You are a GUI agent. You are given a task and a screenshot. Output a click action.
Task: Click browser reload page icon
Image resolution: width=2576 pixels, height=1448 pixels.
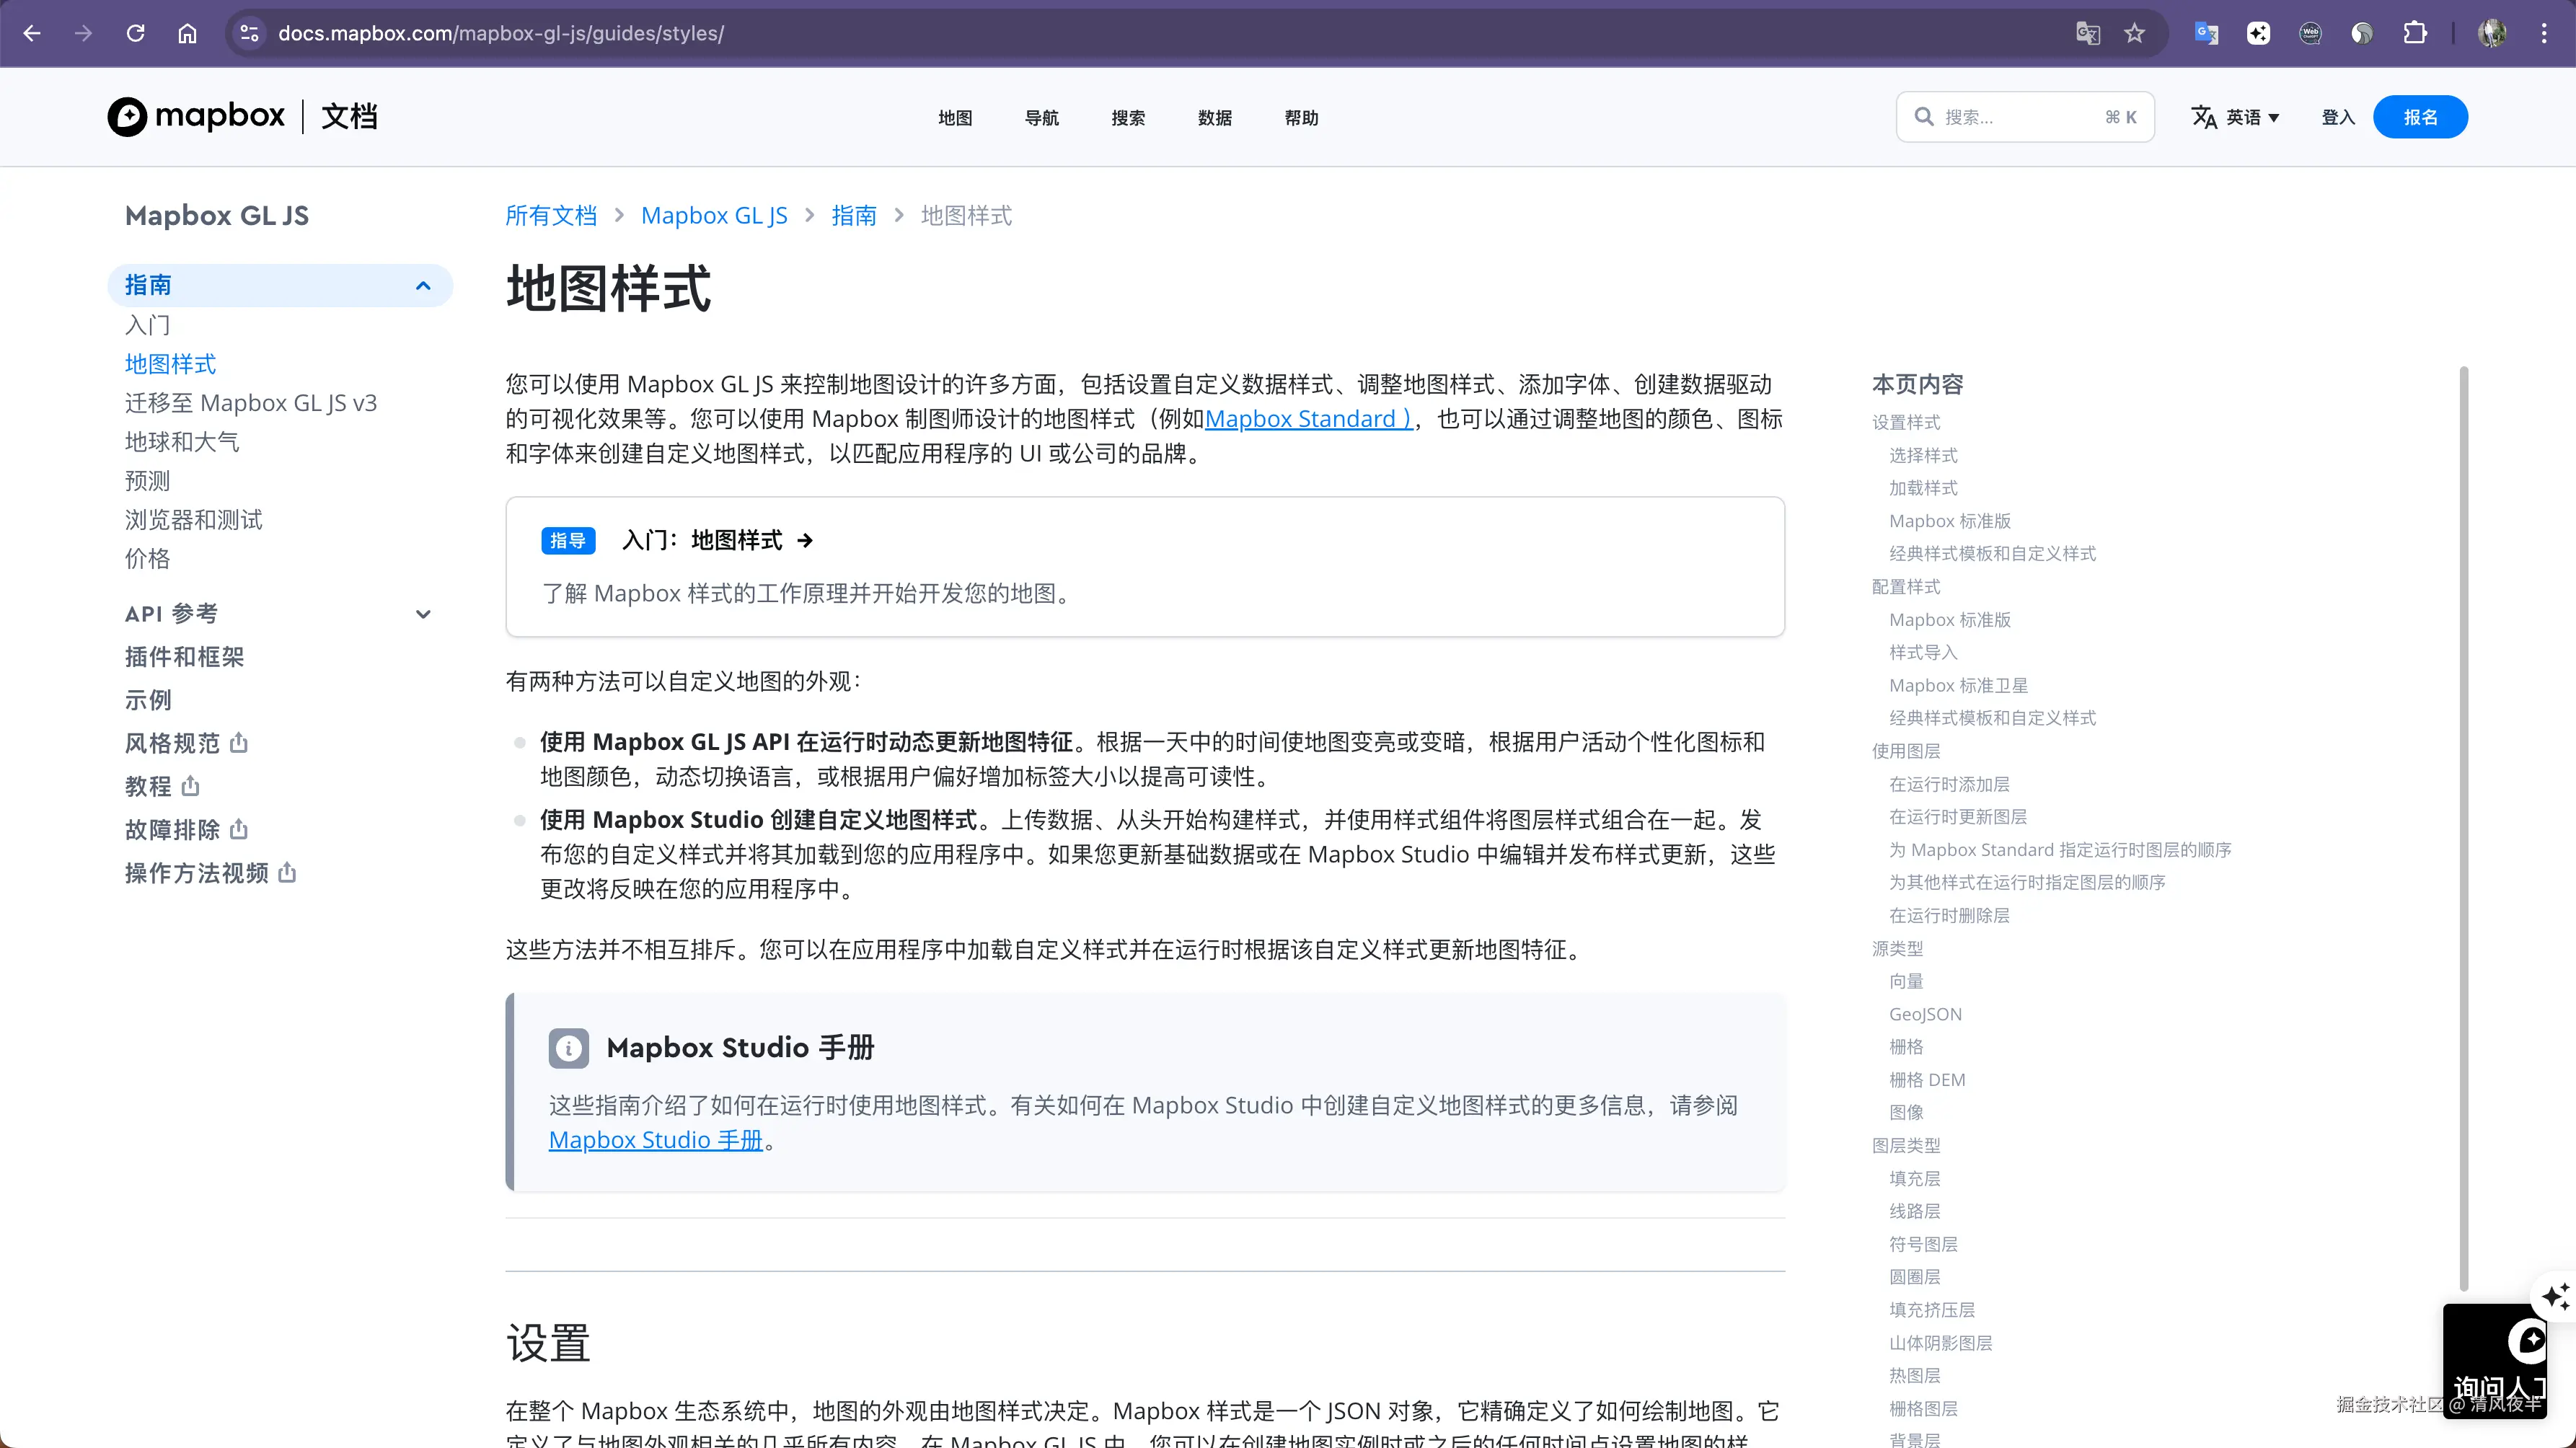135,33
